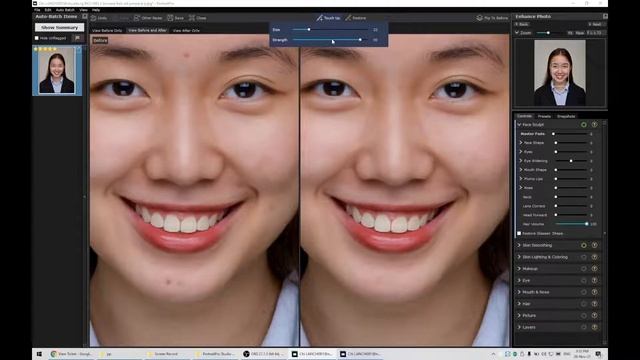
Task: Expand the Mouth & Nose section
Action: [x=519, y=292]
